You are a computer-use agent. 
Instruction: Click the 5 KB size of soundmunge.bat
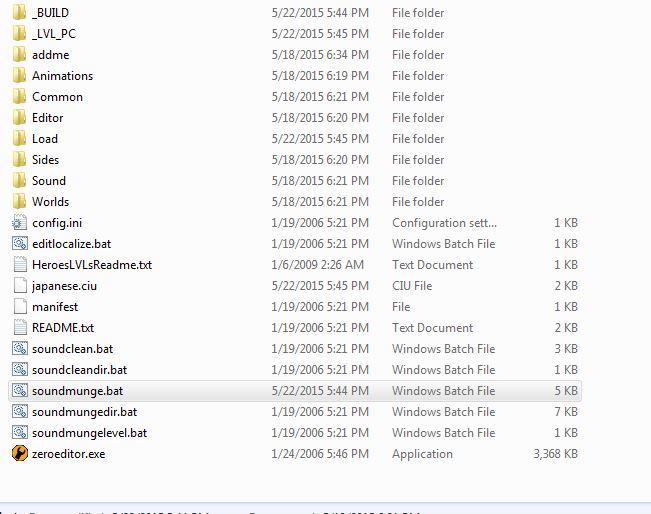(566, 391)
